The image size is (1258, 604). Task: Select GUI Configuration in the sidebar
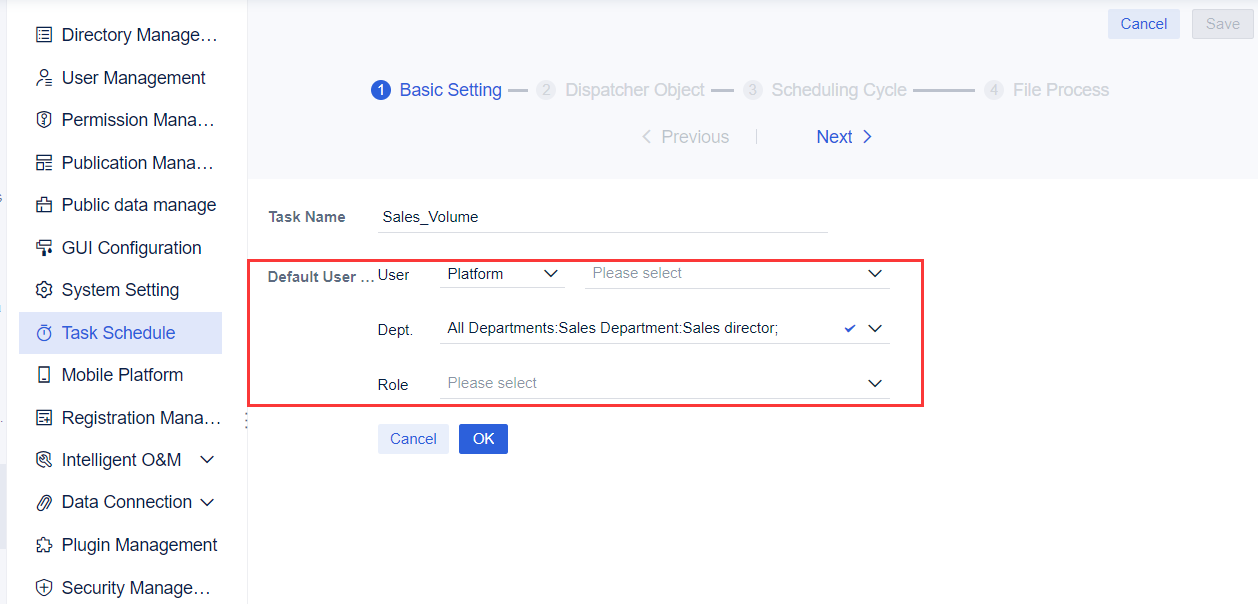point(131,247)
